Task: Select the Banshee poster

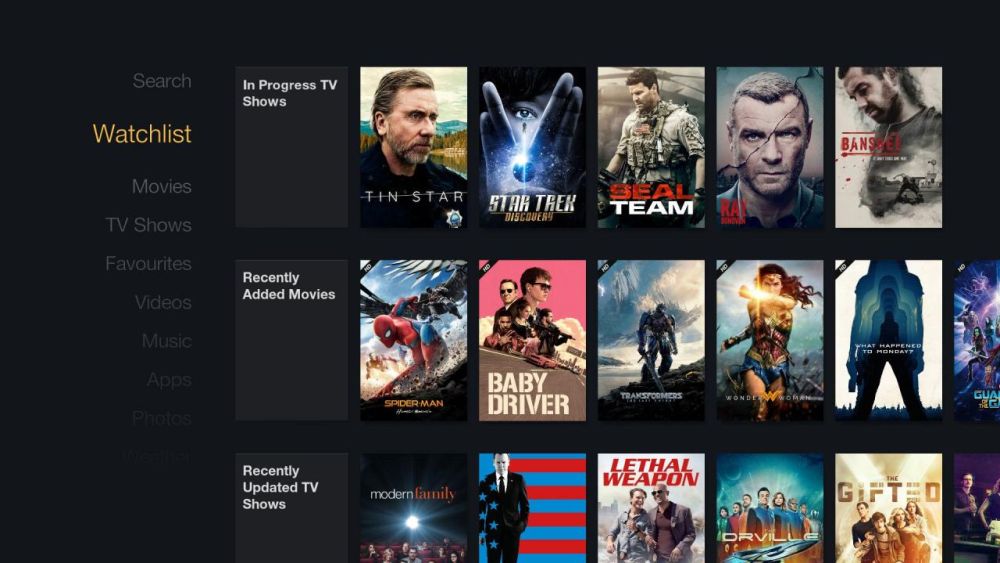Action: click(888, 147)
